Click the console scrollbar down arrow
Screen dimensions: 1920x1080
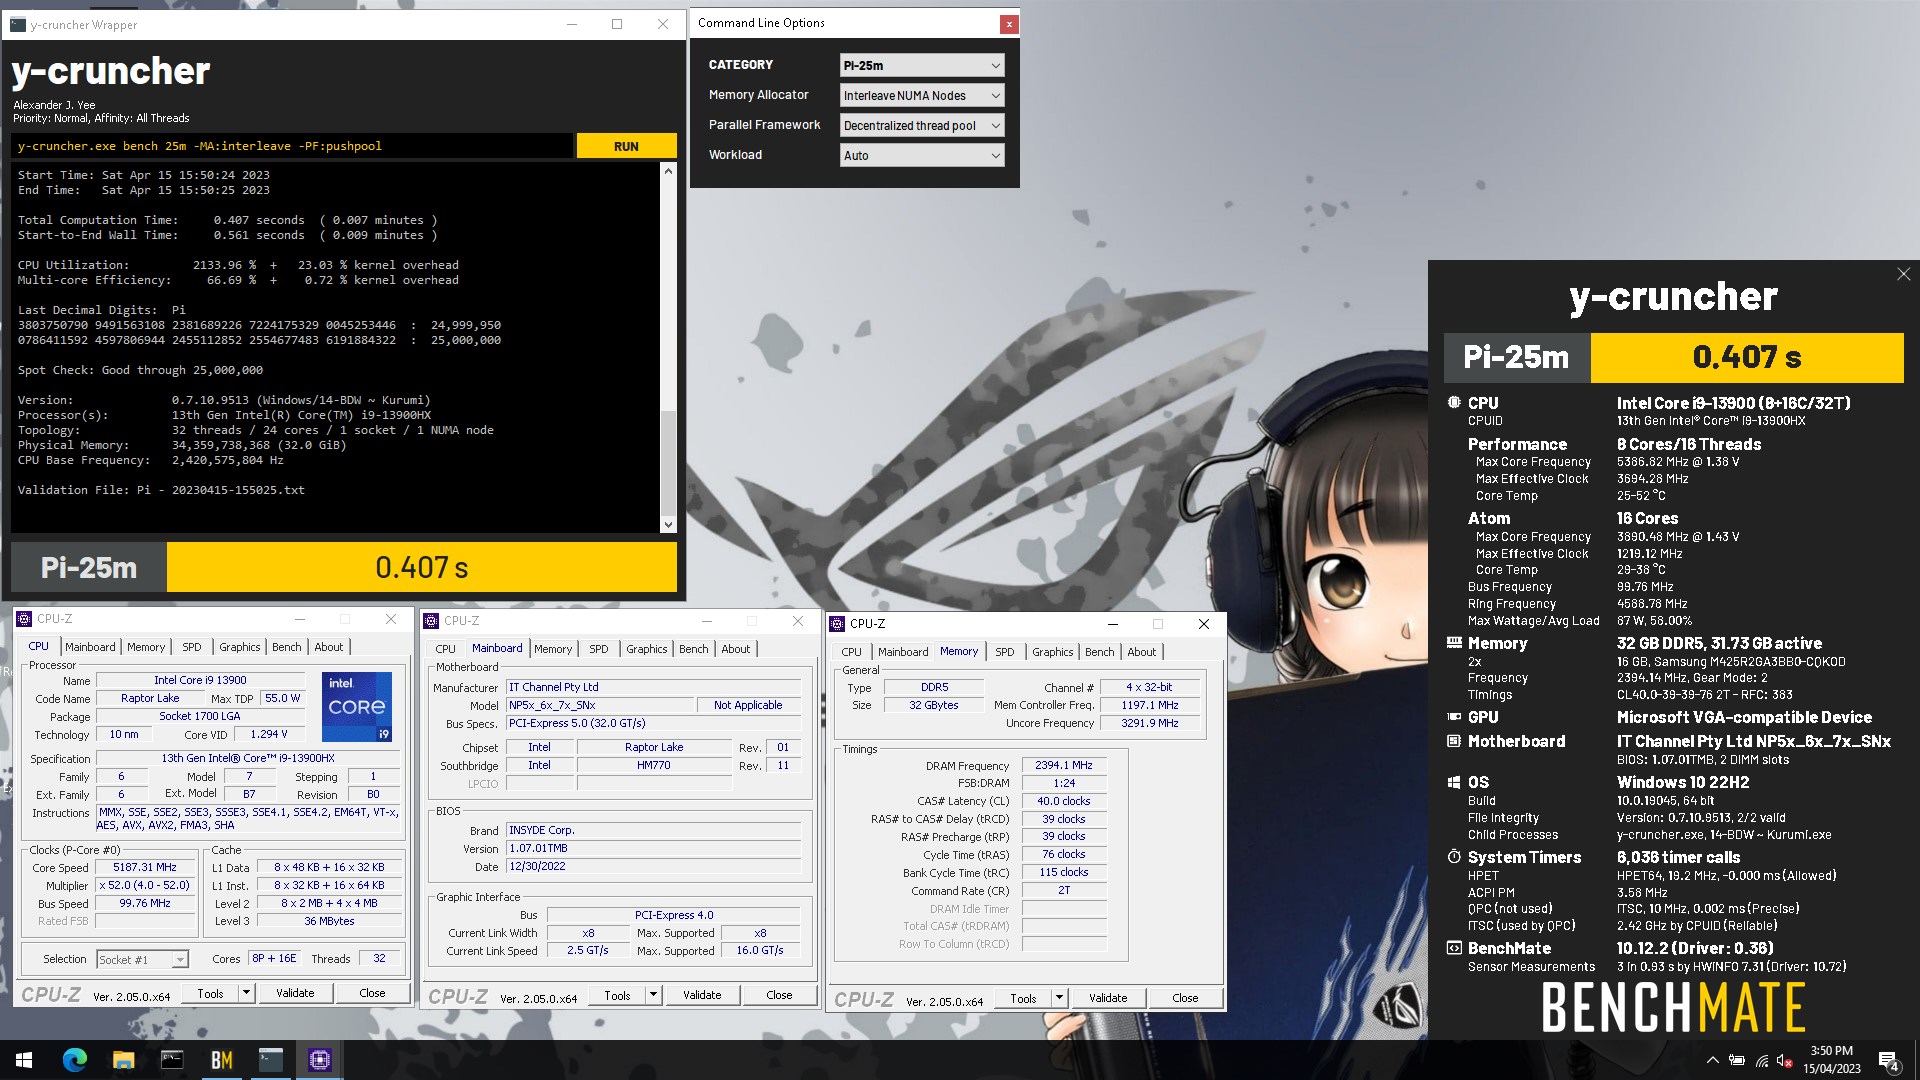coord(668,524)
